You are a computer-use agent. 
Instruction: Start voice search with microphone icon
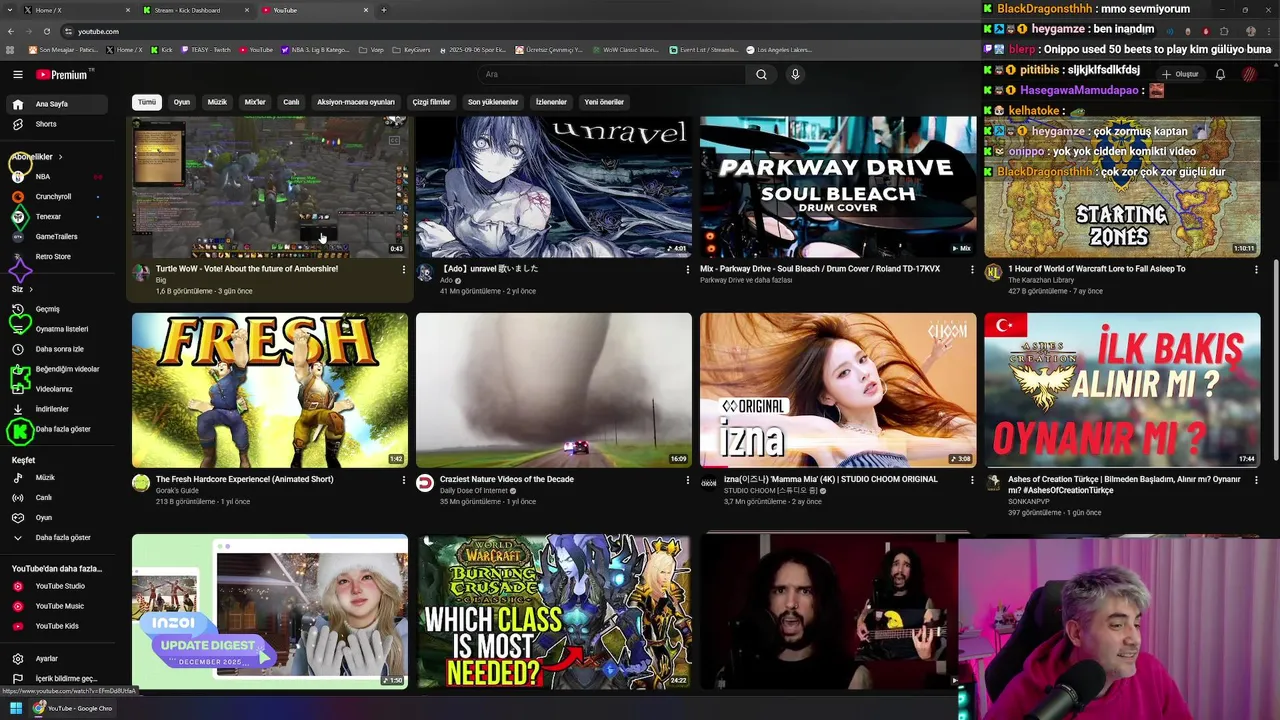(x=795, y=74)
